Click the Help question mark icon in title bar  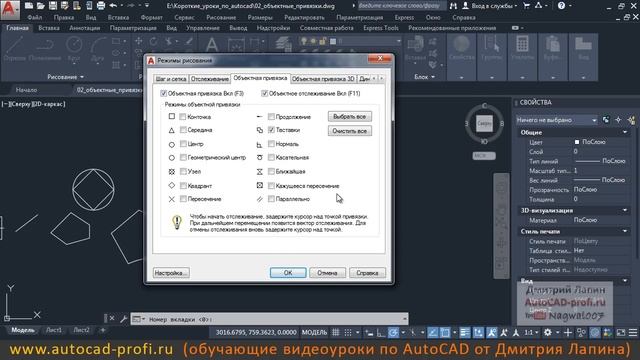pyautogui.click(x=561, y=6)
